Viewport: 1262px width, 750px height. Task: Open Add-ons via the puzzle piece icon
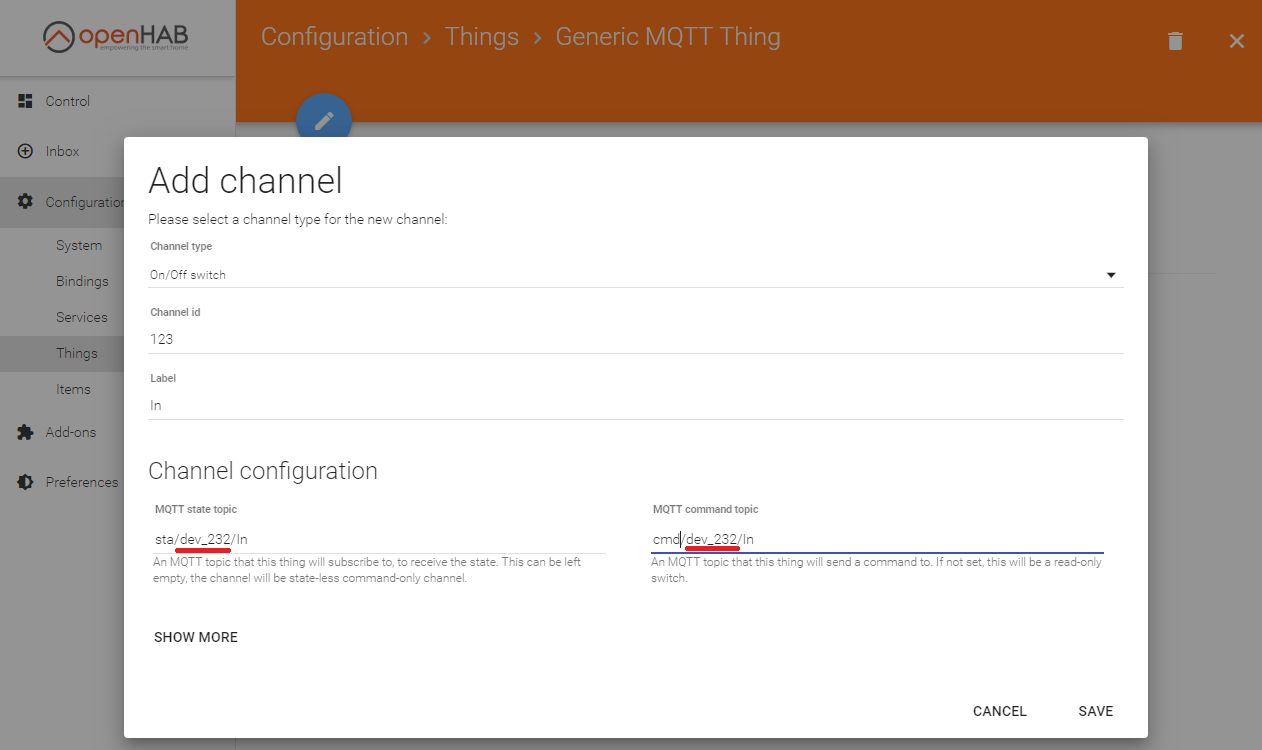coord(24,431)
